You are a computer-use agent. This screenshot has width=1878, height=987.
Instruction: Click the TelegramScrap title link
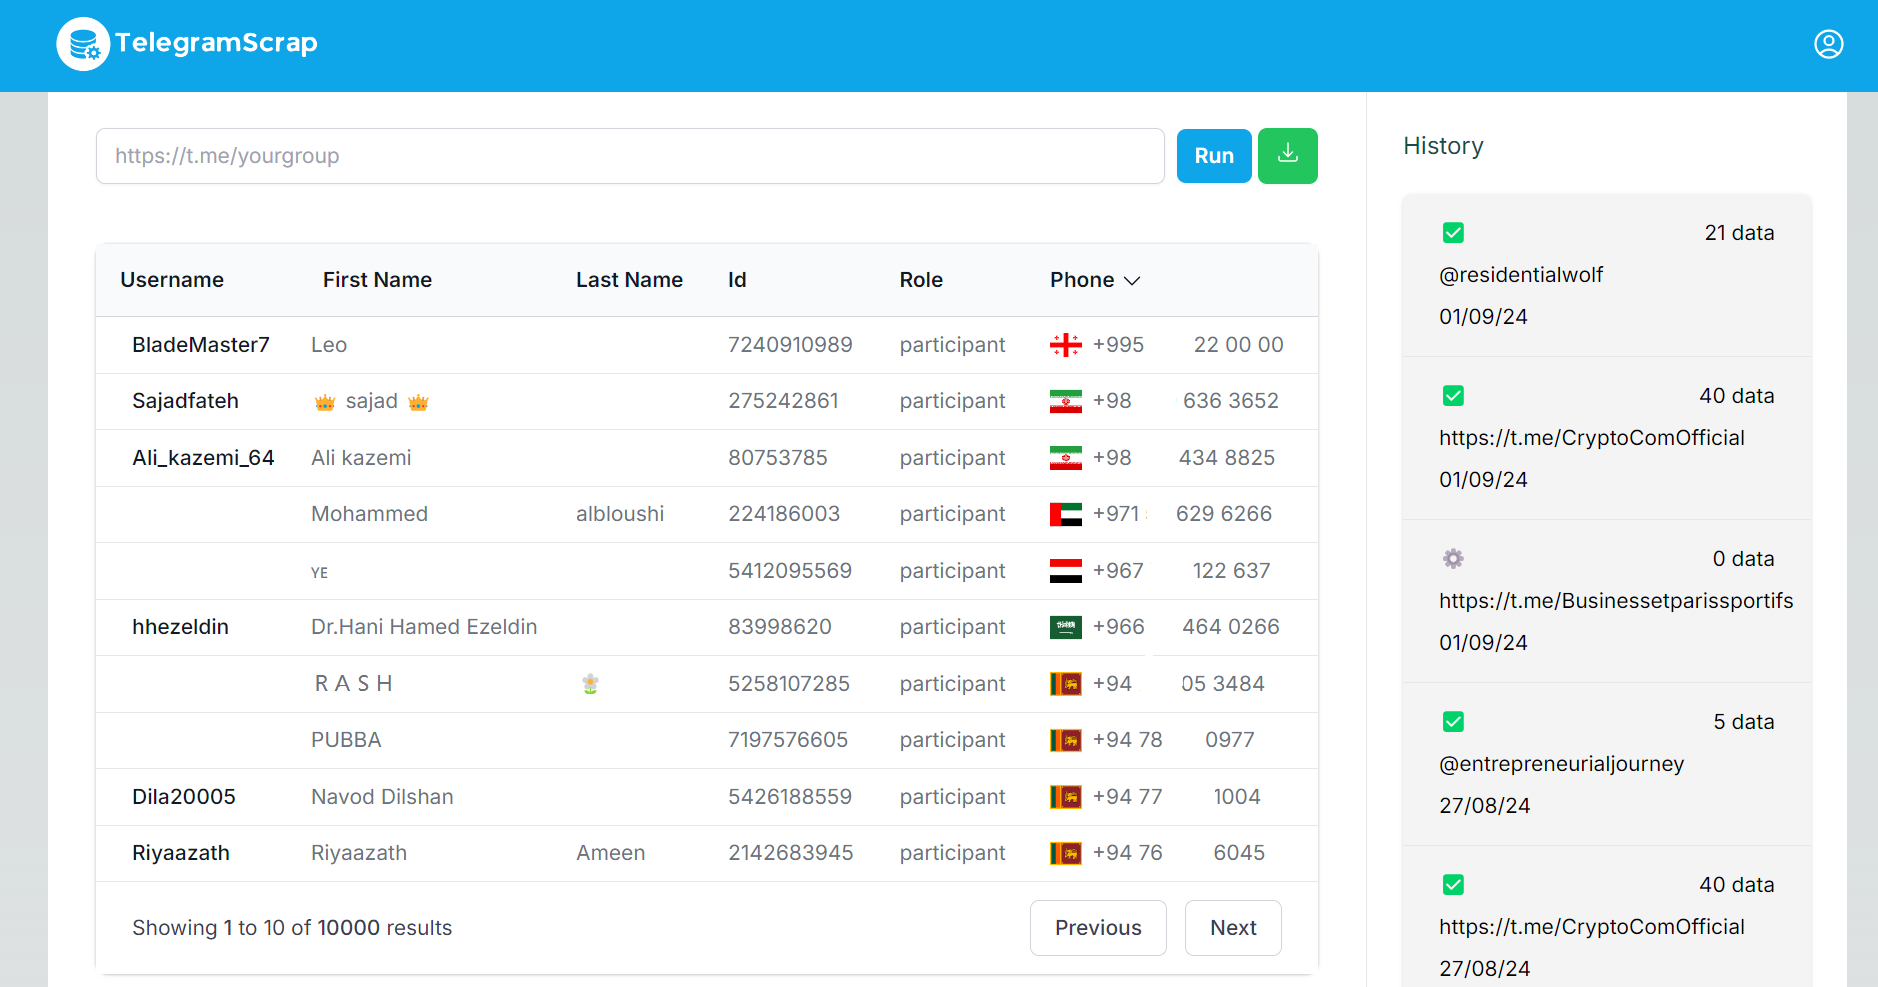coord(216,42)
